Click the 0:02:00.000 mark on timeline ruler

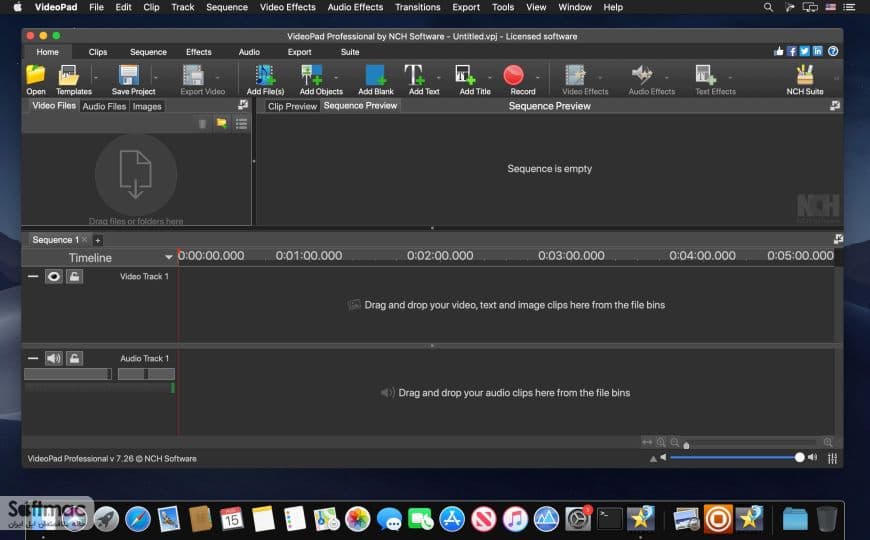440,255
